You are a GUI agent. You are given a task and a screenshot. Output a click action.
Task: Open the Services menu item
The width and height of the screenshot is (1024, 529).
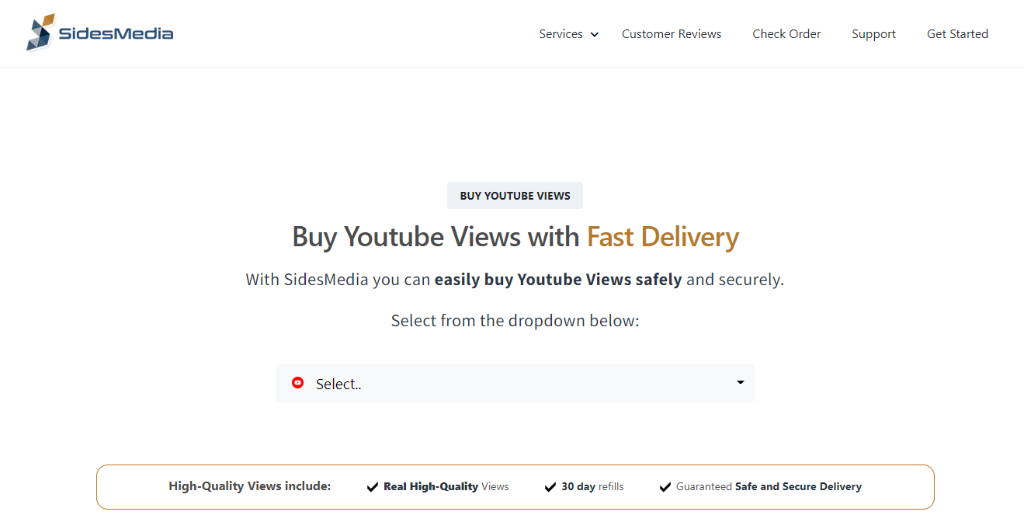pos(560,34)
